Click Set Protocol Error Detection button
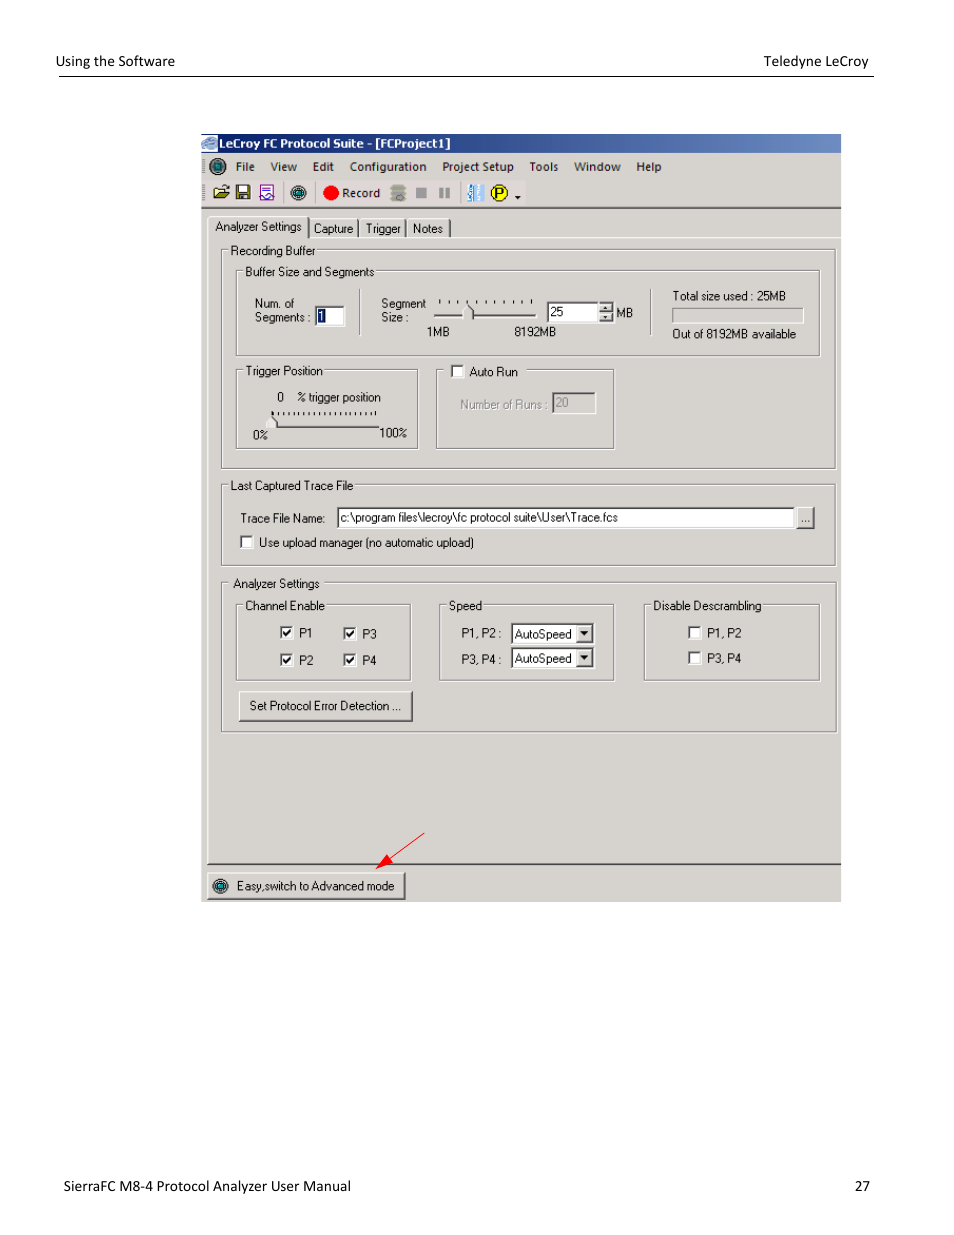Viewport: 954px width, 1235px height. pos(325,706)
